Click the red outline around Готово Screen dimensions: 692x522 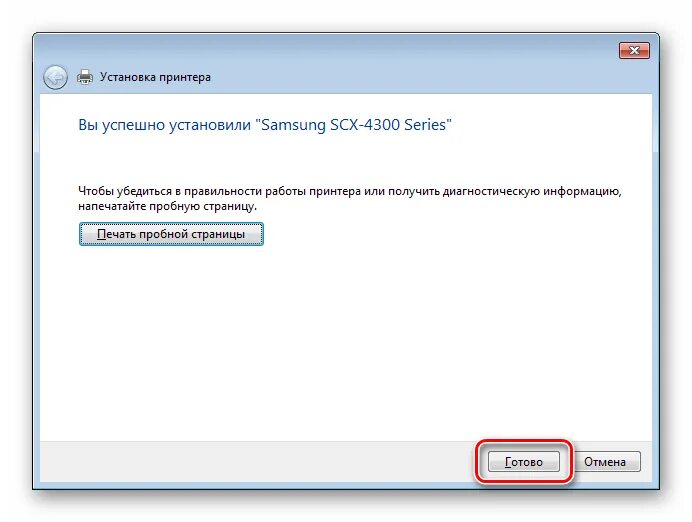click(x=524, y=441)
